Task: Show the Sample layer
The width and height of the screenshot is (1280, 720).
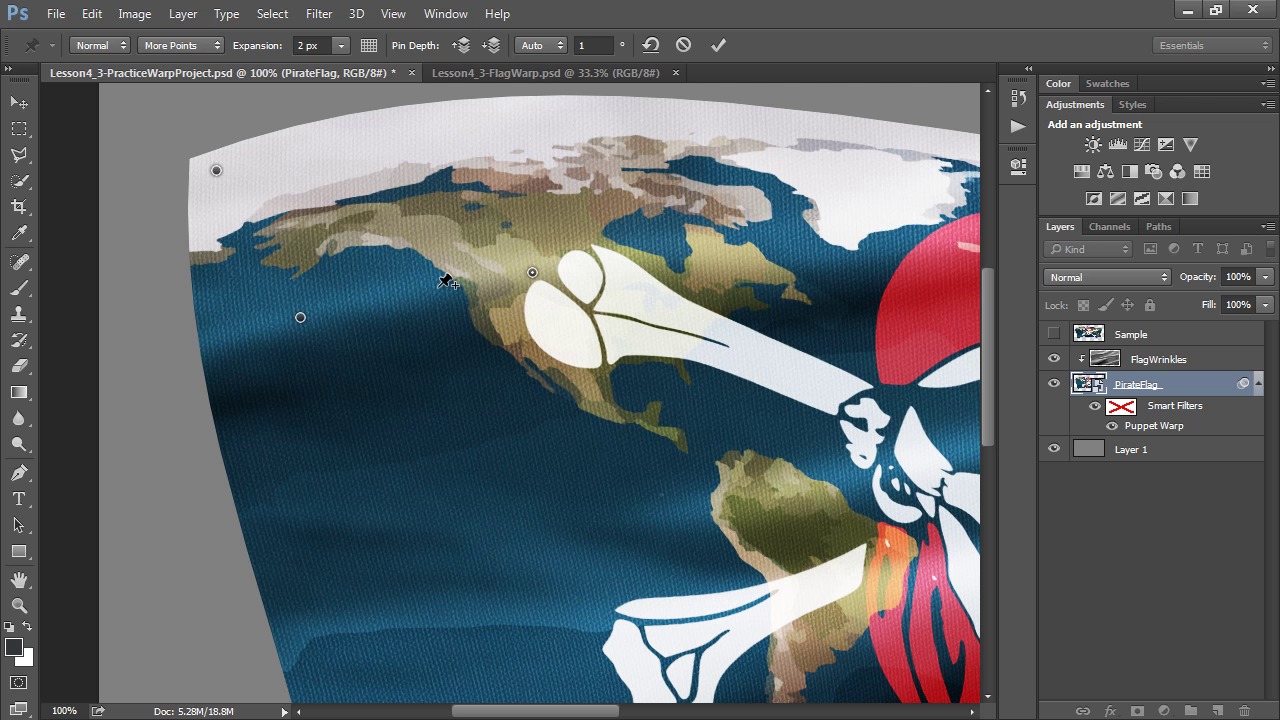Action: pyautogui.click(x=1053, y=334)
